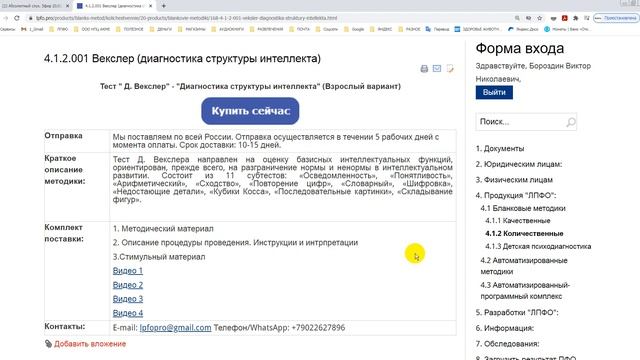The image size is (640, 360).
Task: Close the active 4.1.2.001 Векслер tab
Action: 150,6
